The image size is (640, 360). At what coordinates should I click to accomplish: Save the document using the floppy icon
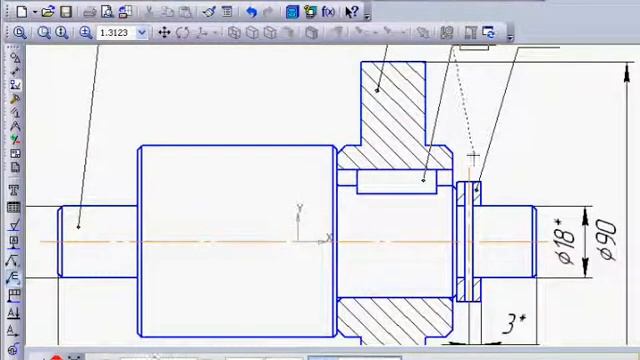tap(66, 12)
